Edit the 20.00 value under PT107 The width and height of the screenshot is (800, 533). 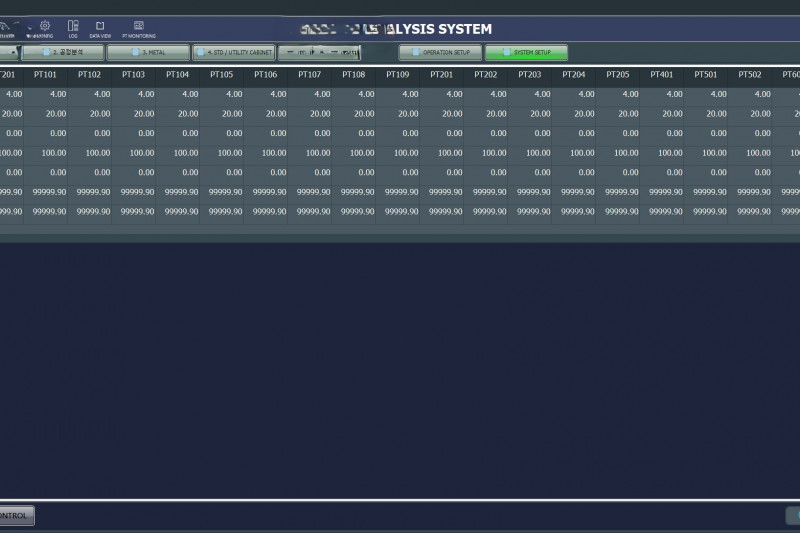coord(310,114)
